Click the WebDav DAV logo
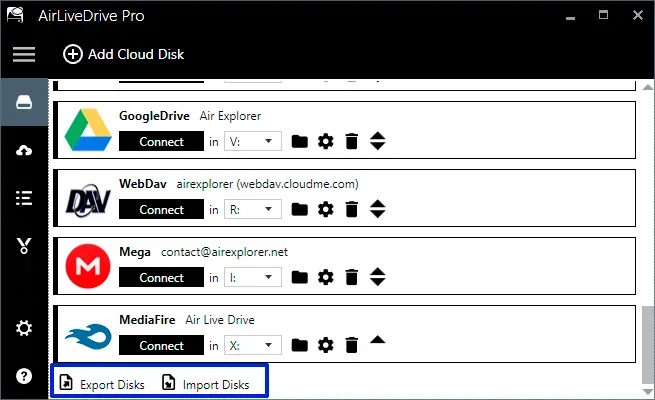This screenshot has height=400, width=655. 88,201
